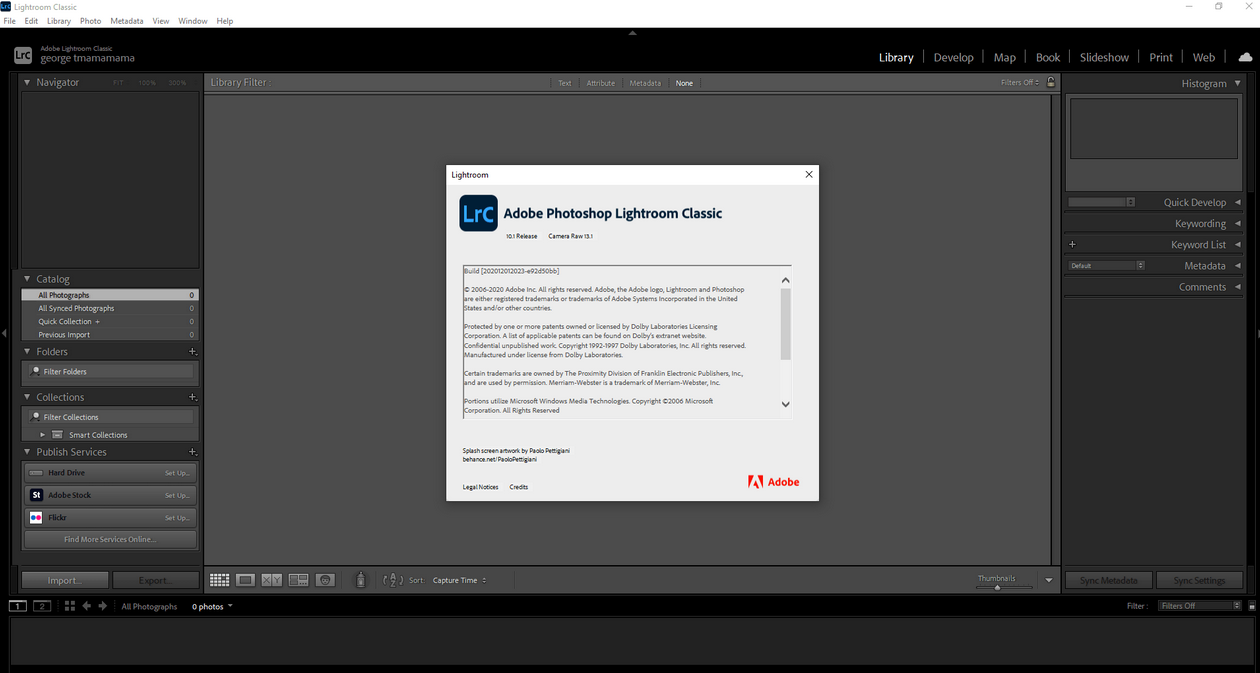Click the LrC identity plate icon

click(x=23, y=56)
